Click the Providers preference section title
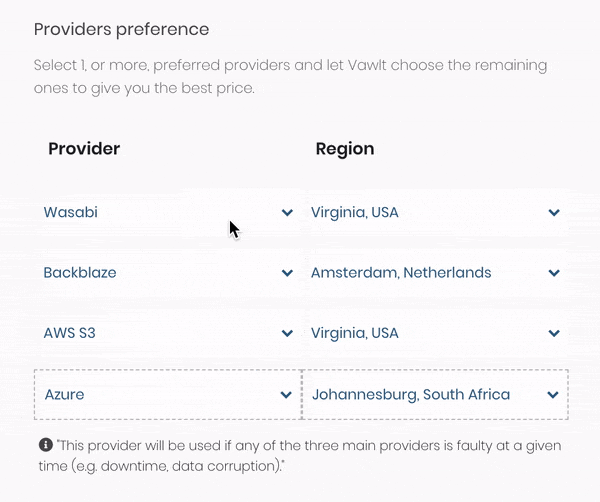The image size is (600, 502). (121, 29)
